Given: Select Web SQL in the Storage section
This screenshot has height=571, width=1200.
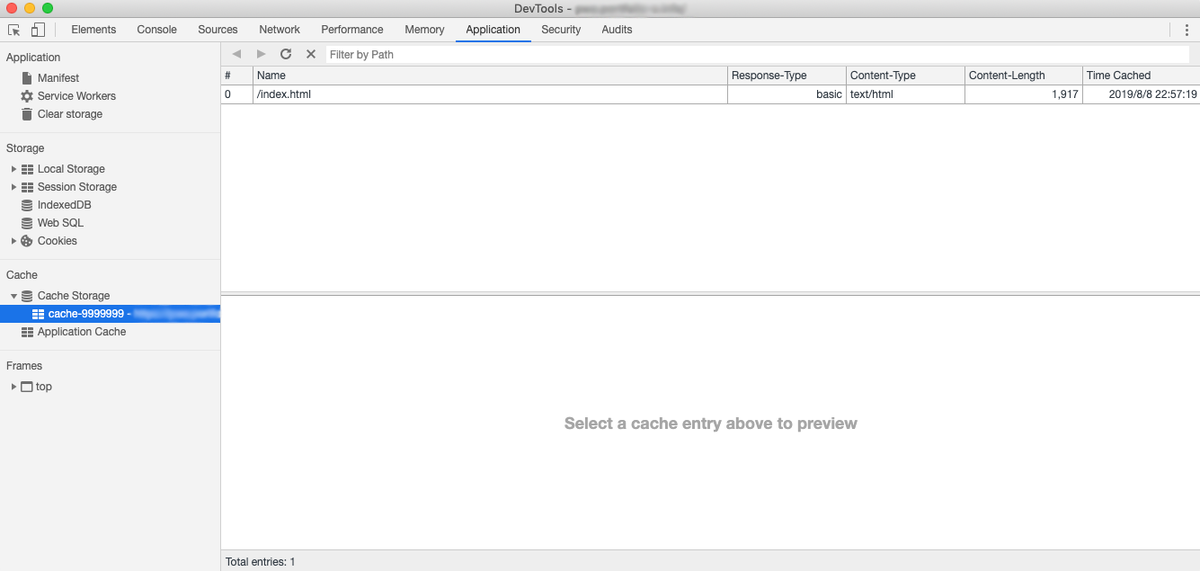Looking at the screenshot, I should click(61, 223).
